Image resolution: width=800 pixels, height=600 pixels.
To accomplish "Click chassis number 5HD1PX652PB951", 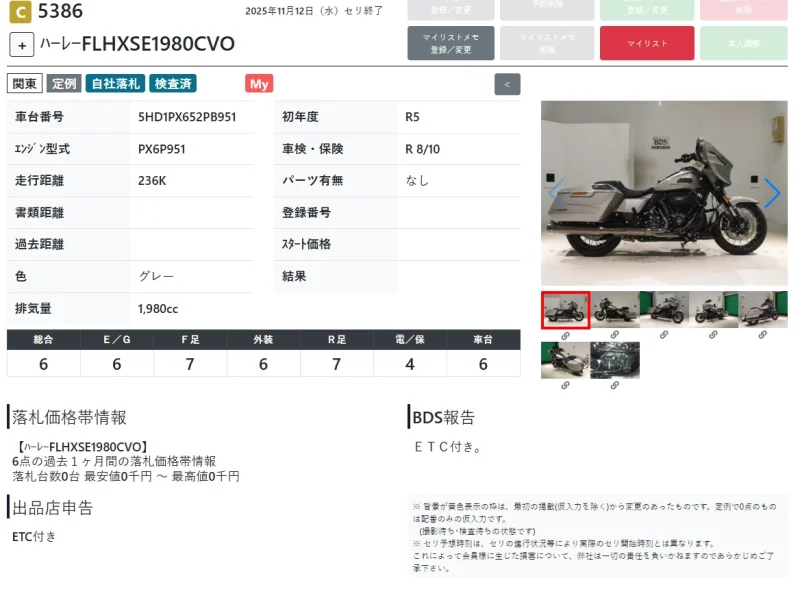I will tap(187, 117).
